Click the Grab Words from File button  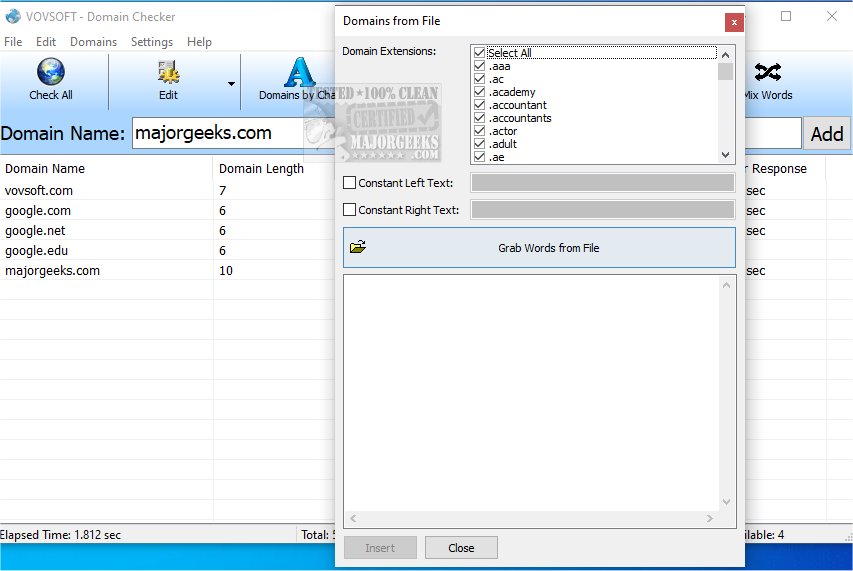pos(539,247)
